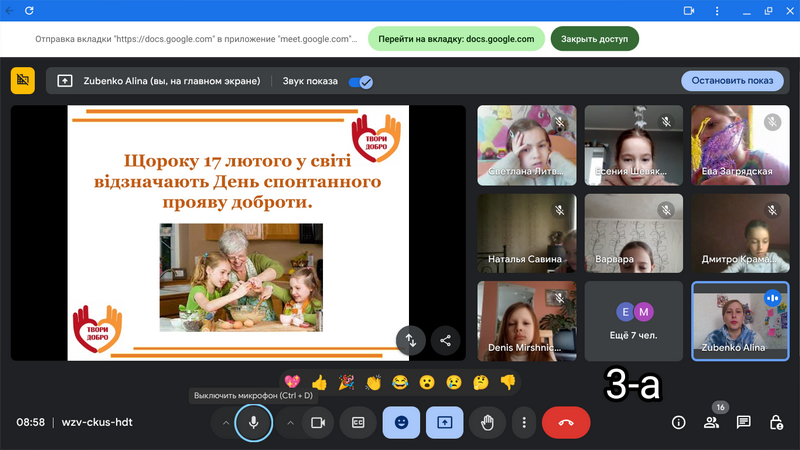This screenshot has width=800, height=450.
Task: Expand video settings chevron beside camera
Action: point(290,422)
